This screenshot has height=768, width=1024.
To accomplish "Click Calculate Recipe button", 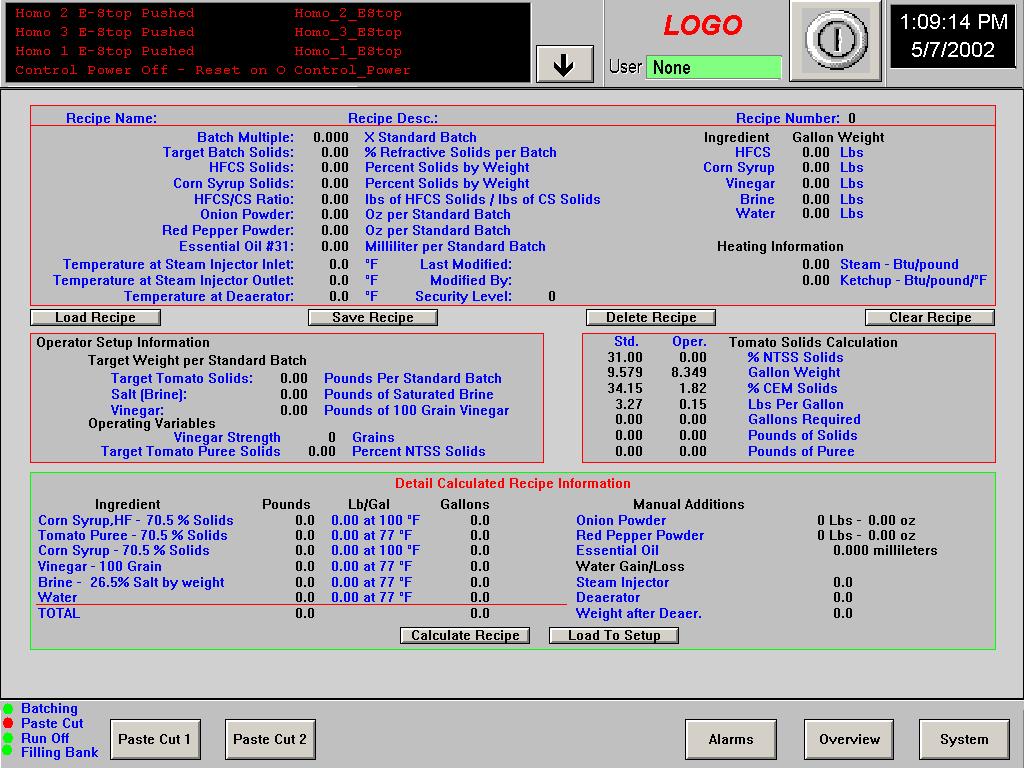I will coord(465,635).
